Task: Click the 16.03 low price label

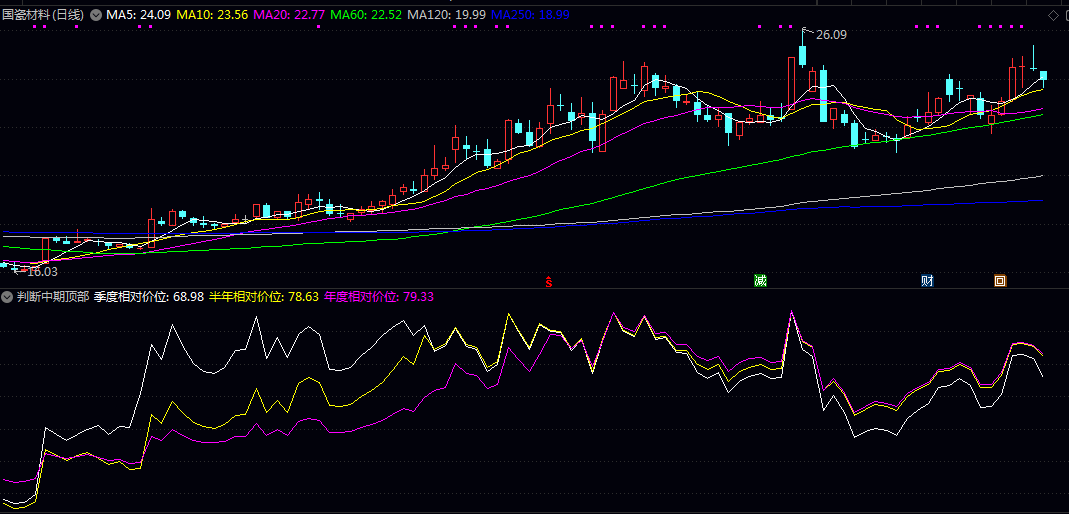Action: [x=42, y=272]
